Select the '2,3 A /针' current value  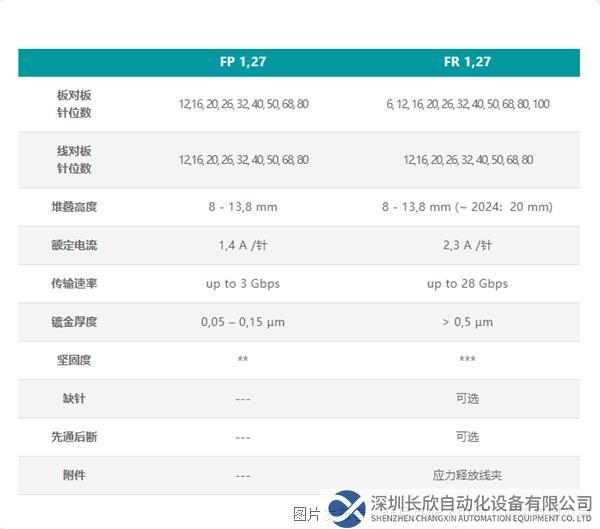[x=467, y=245]
